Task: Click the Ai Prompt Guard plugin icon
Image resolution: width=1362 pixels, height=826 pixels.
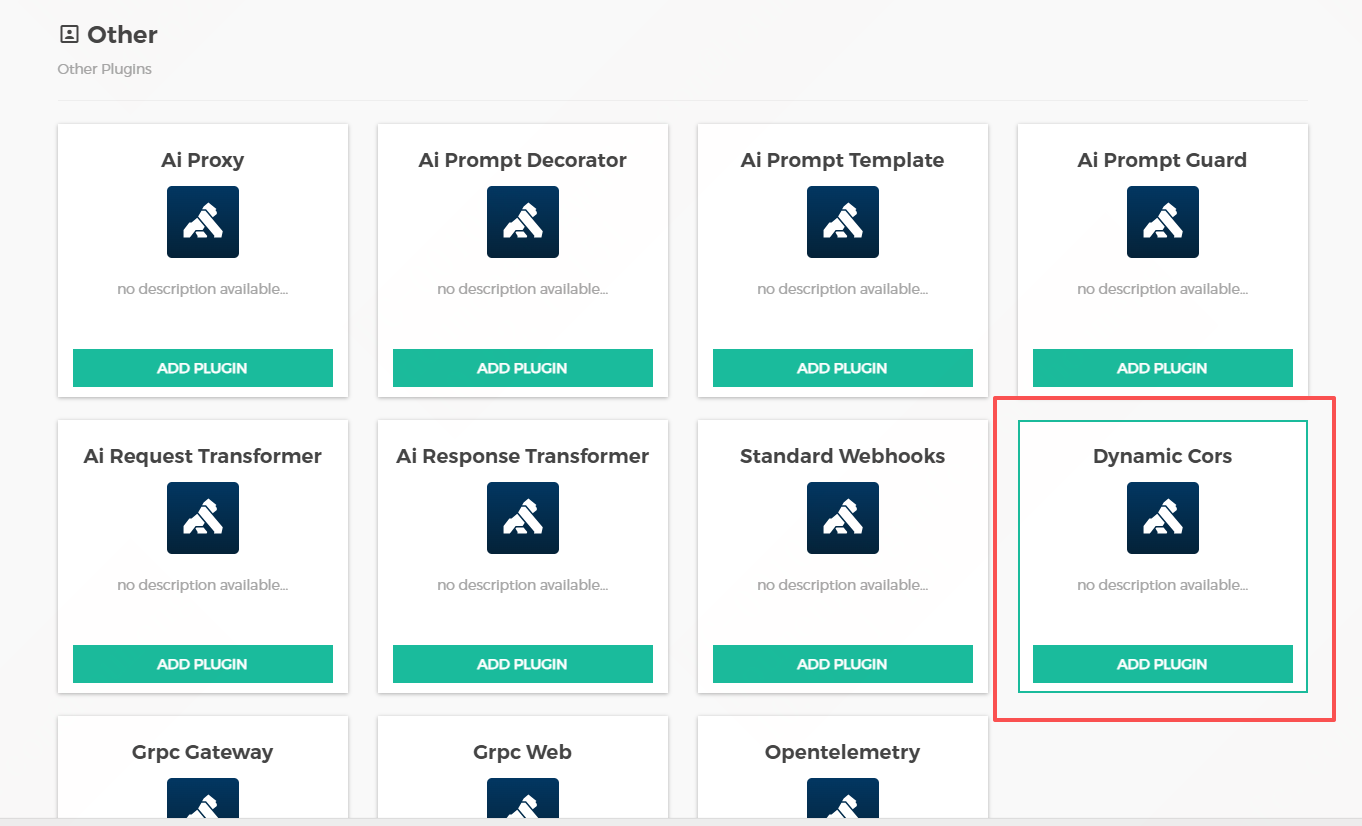Action: click(1163, 222)
